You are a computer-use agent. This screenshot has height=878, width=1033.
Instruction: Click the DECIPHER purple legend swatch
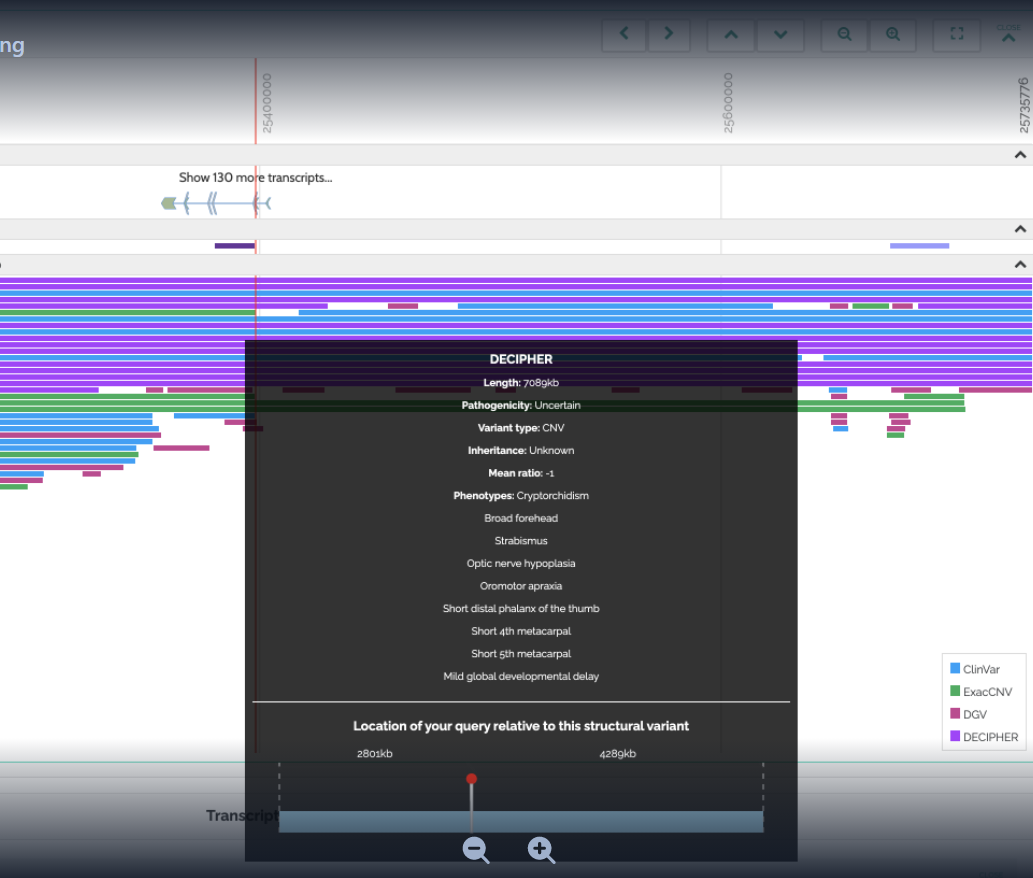pyautogui.click(x=955, y=736)
